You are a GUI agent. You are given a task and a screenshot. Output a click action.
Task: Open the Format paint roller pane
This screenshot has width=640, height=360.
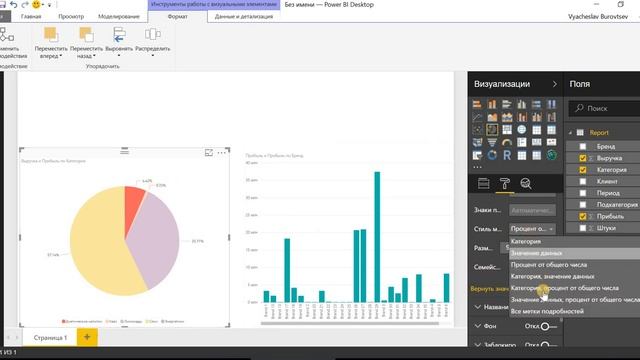click(x=505, y=184)
